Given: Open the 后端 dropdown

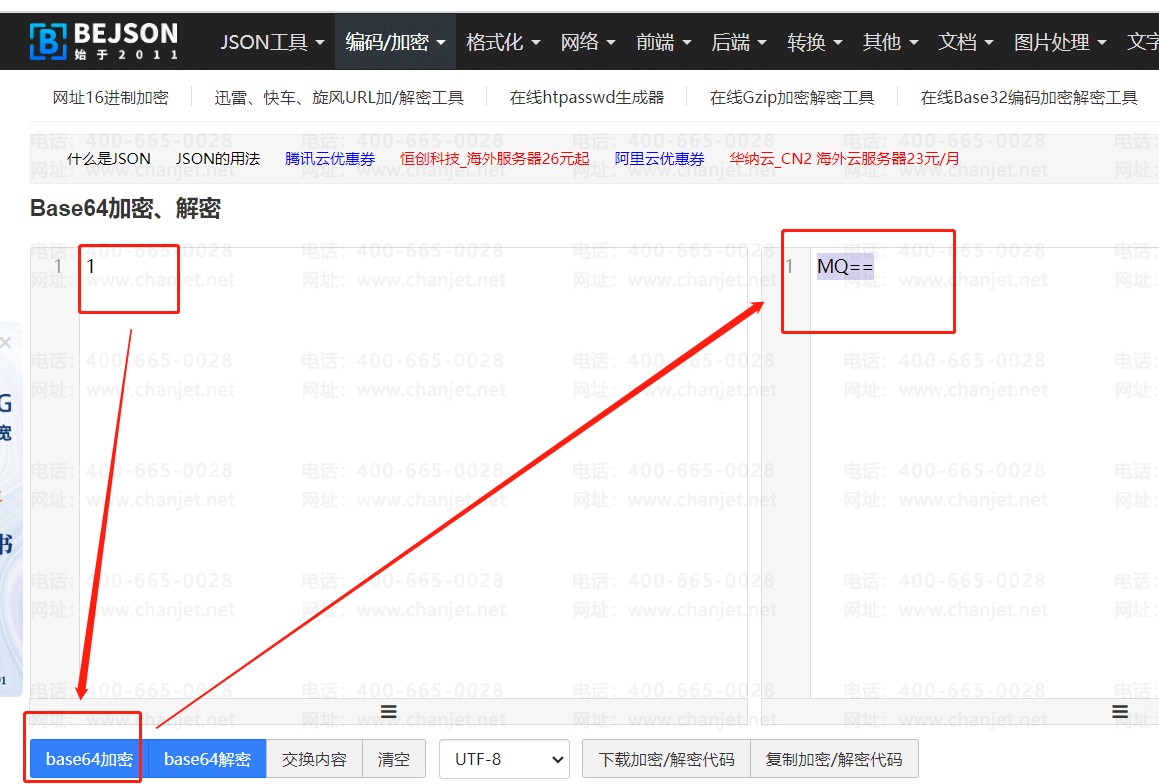Looking at the screenshot, I should click(738, 42).
